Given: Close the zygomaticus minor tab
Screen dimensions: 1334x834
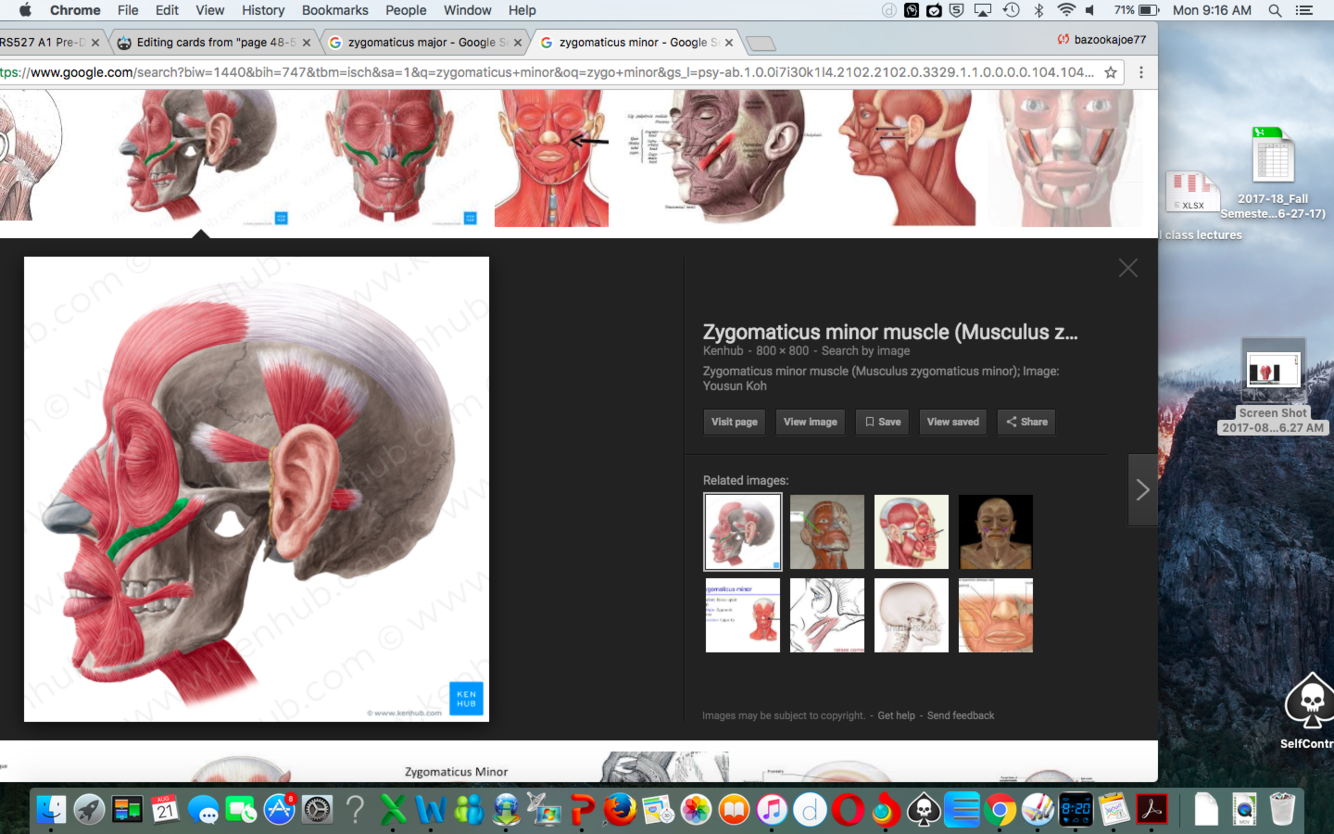Looking at the screenshot, I should (x=729, y=43).
